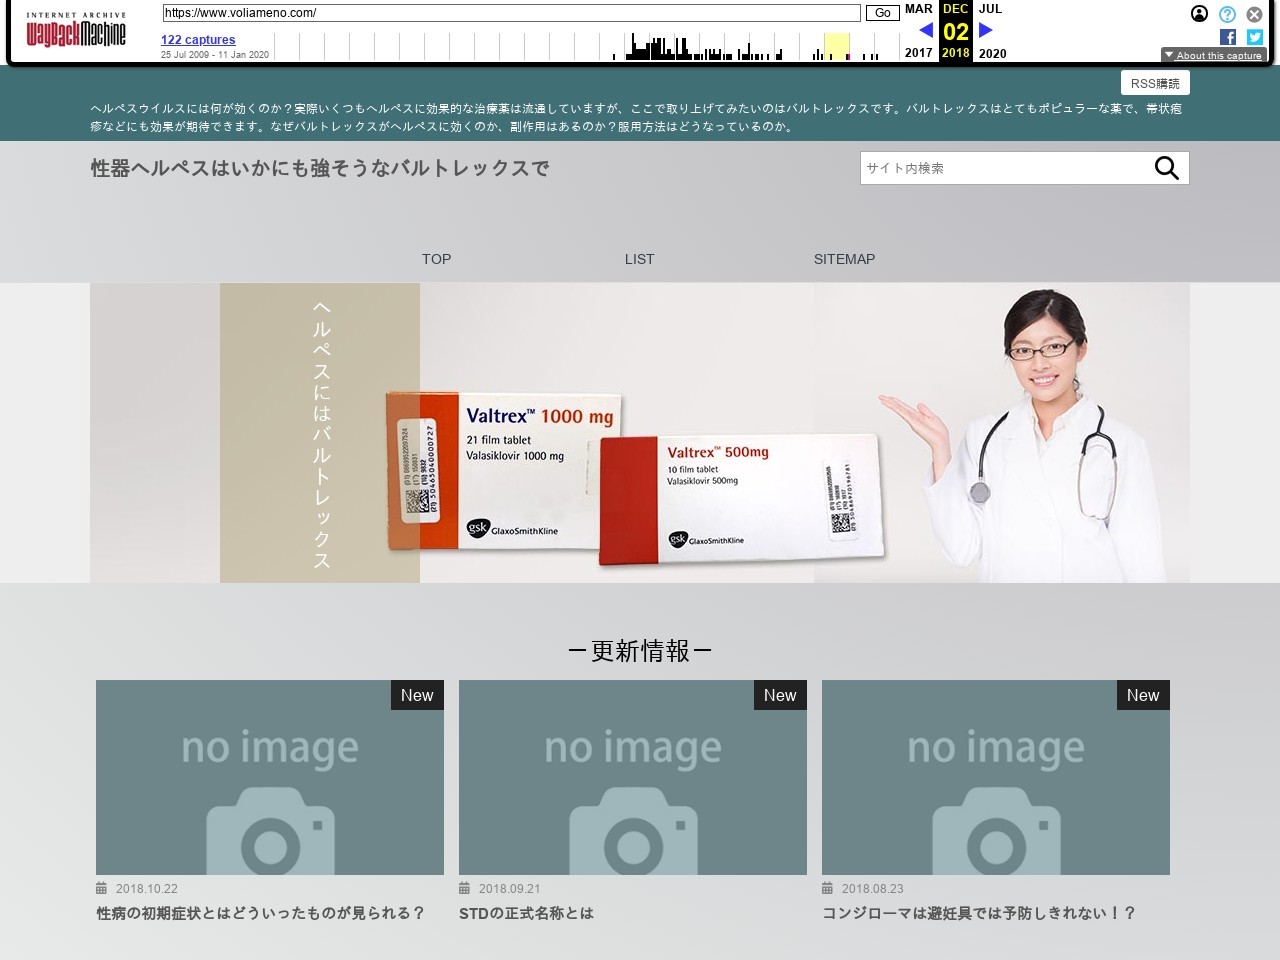1280x960 pixels.
Task: Go to previous capture with left arrow
Action: click(x=926, y=30)
